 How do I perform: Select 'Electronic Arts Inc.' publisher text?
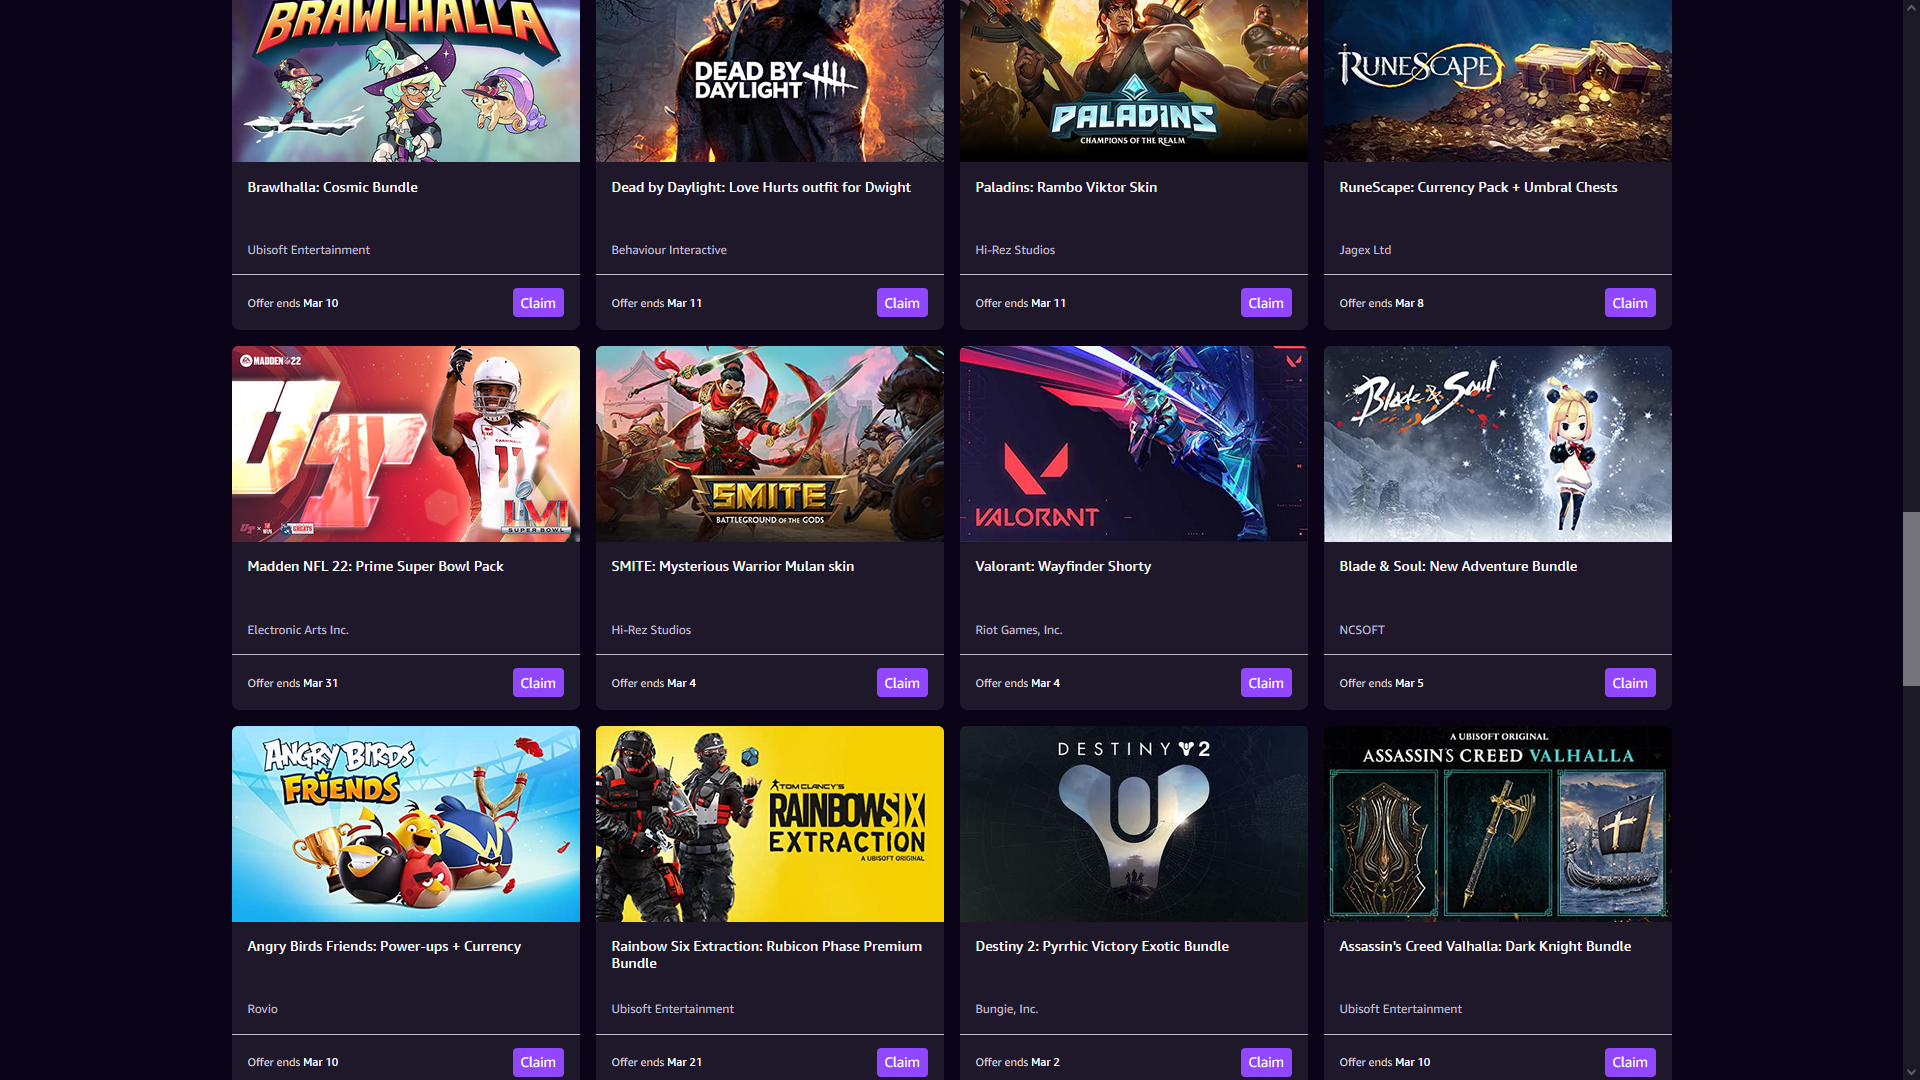[298, 630]
